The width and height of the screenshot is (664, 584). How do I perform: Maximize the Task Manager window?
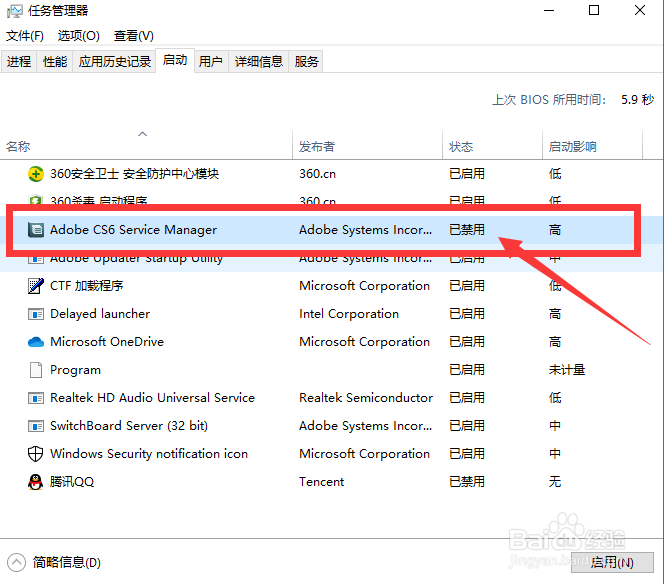point(594,10)
